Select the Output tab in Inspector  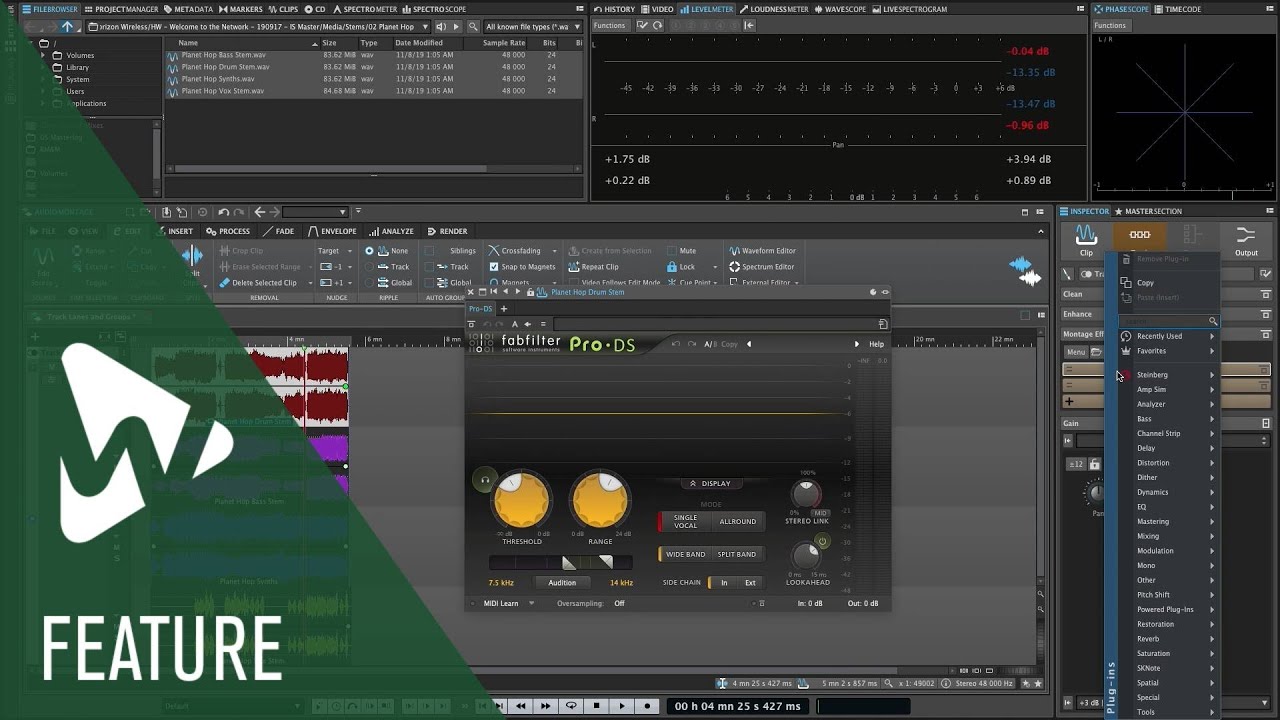click(1246, 240)
